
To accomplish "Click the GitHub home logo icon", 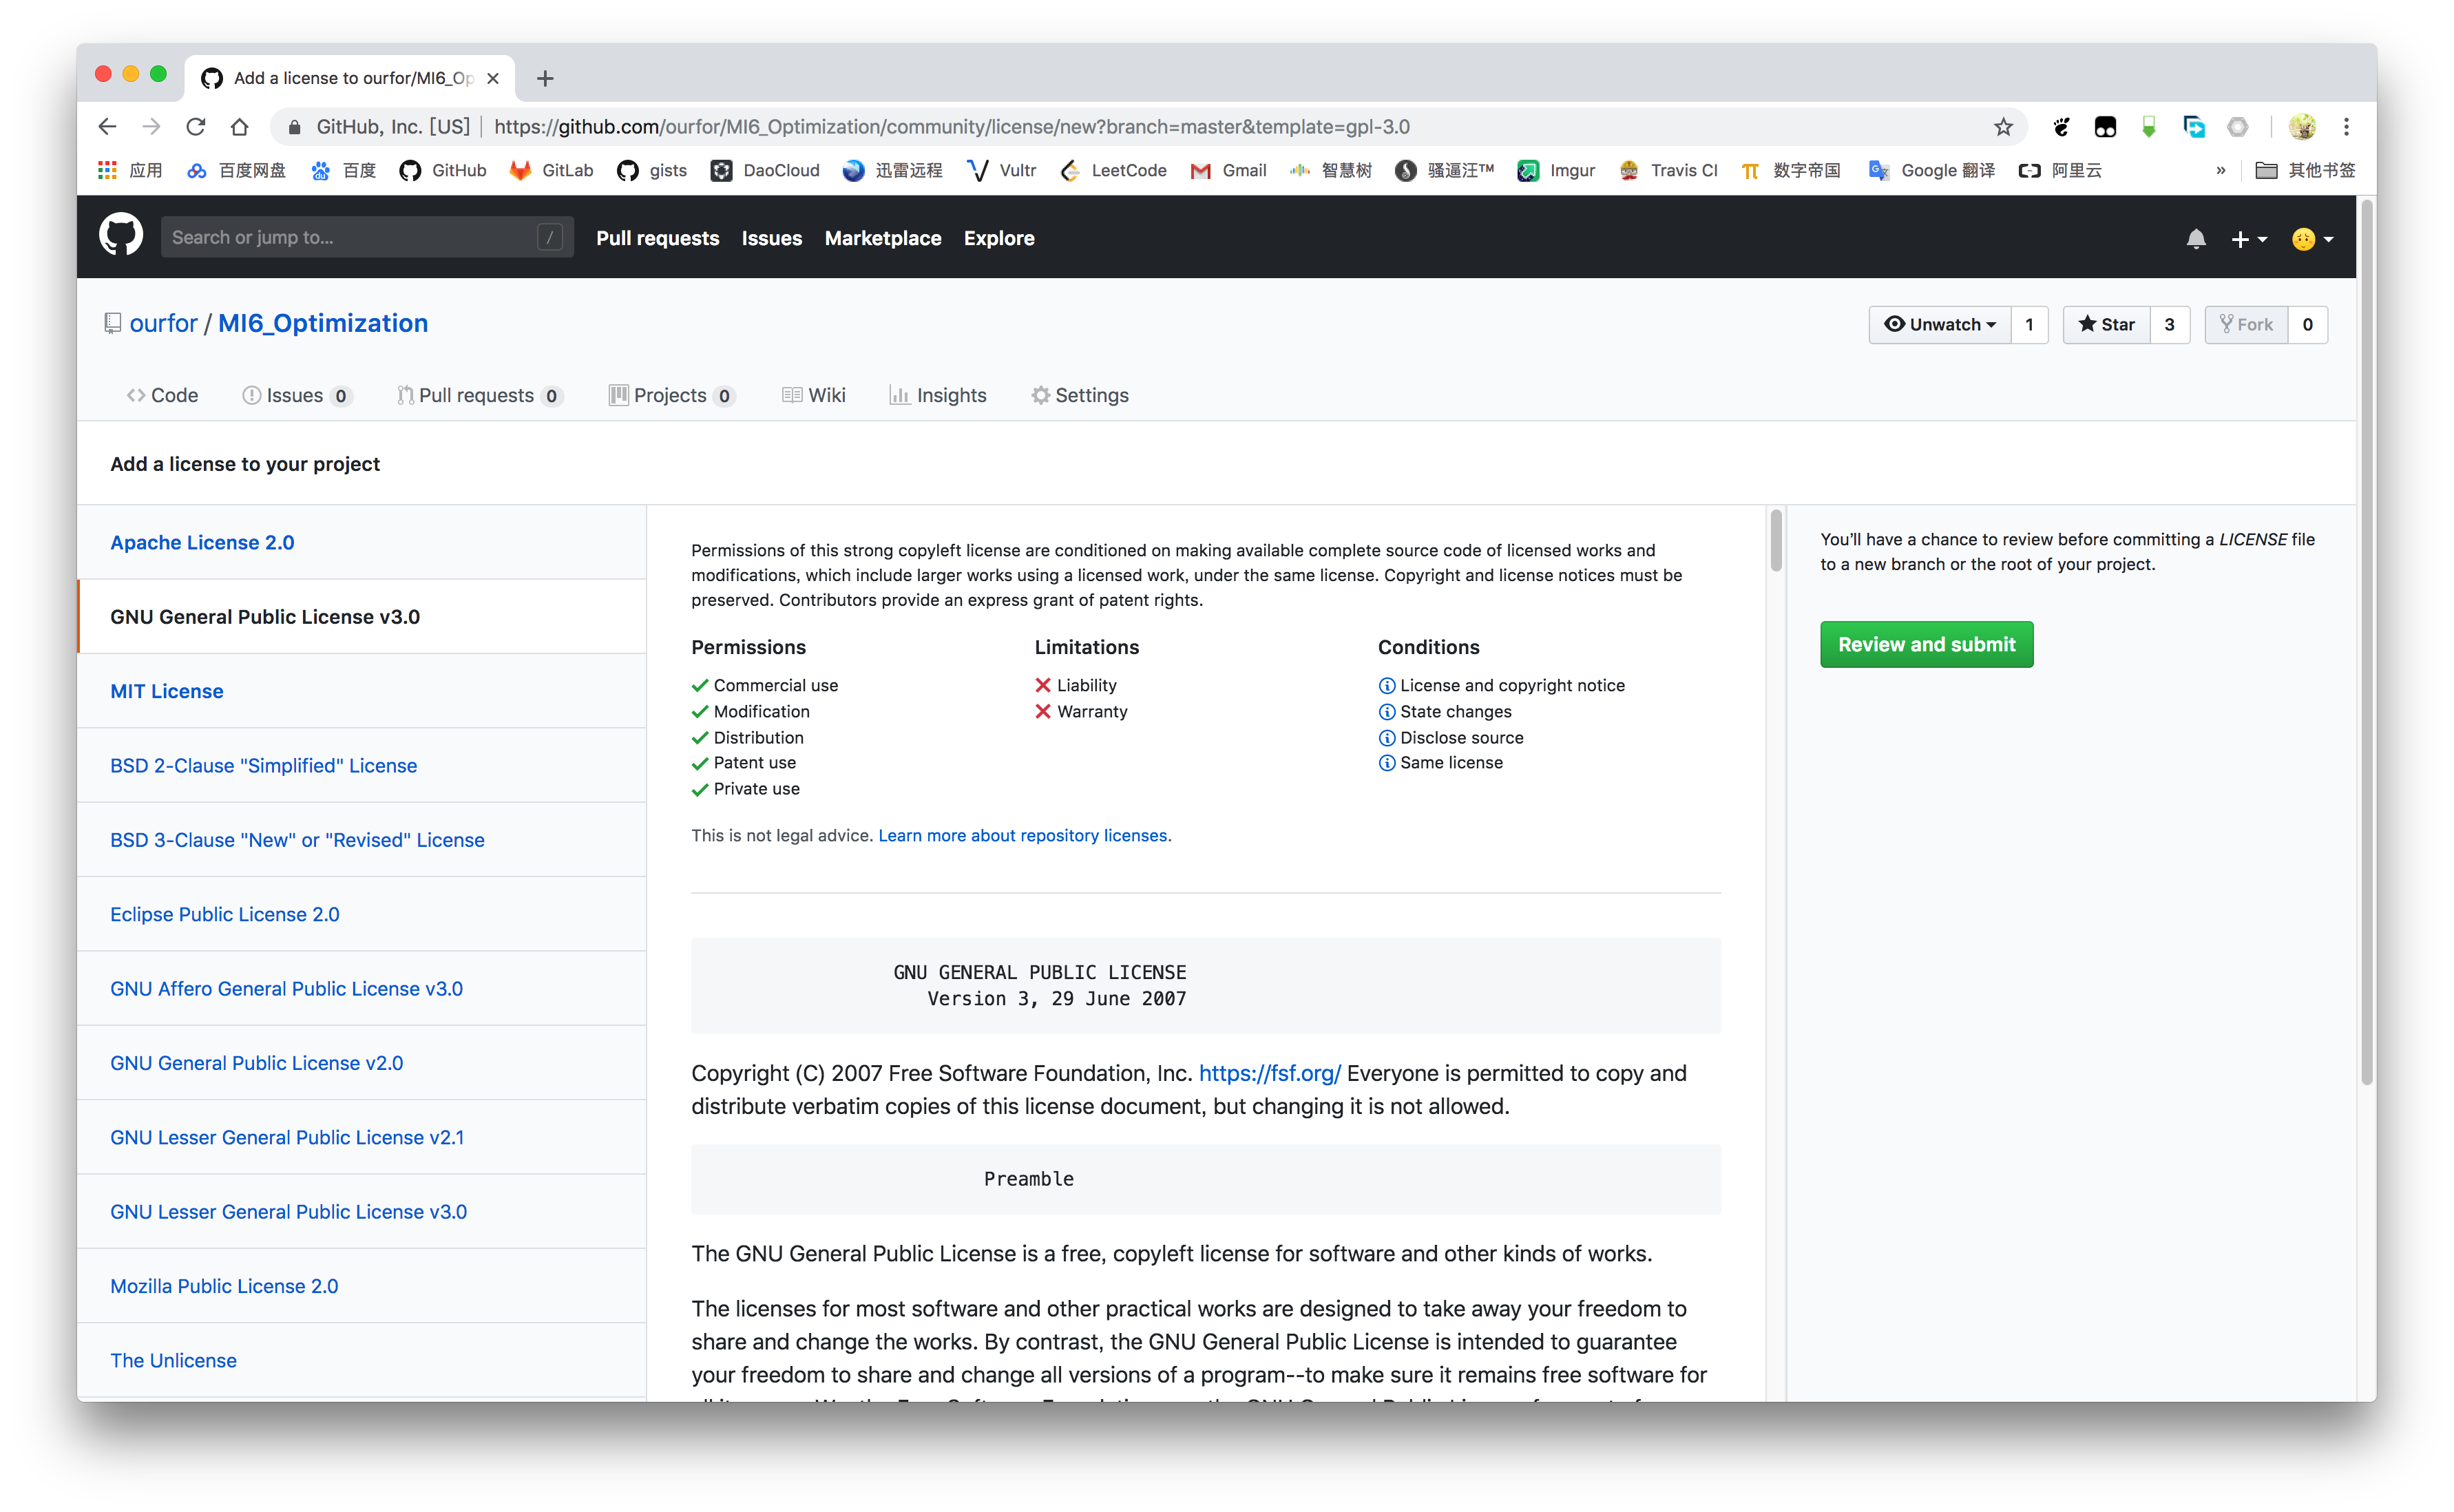I will click(x=121, y=237).
